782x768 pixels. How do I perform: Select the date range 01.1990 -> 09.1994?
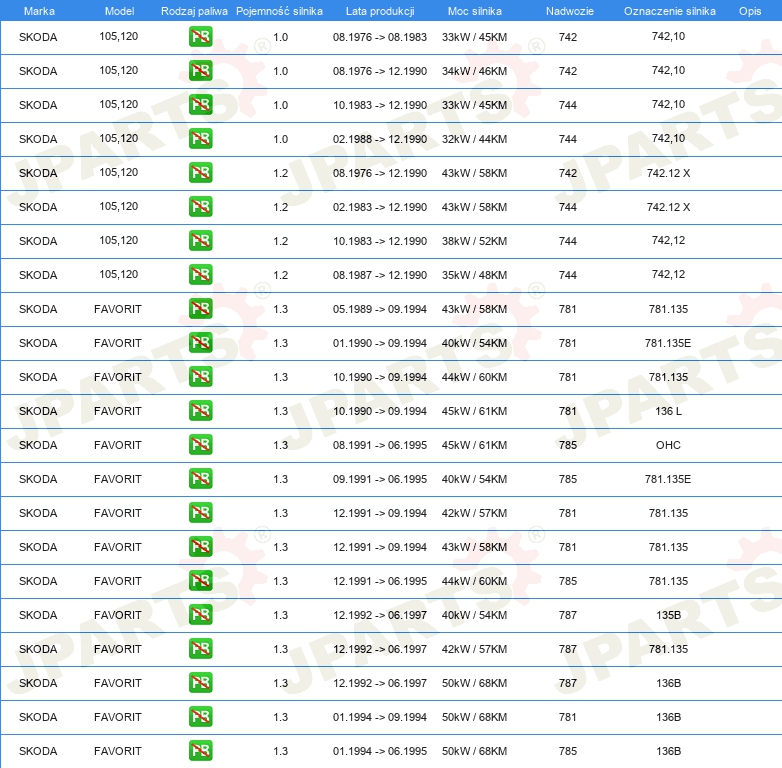click(380, 343)
